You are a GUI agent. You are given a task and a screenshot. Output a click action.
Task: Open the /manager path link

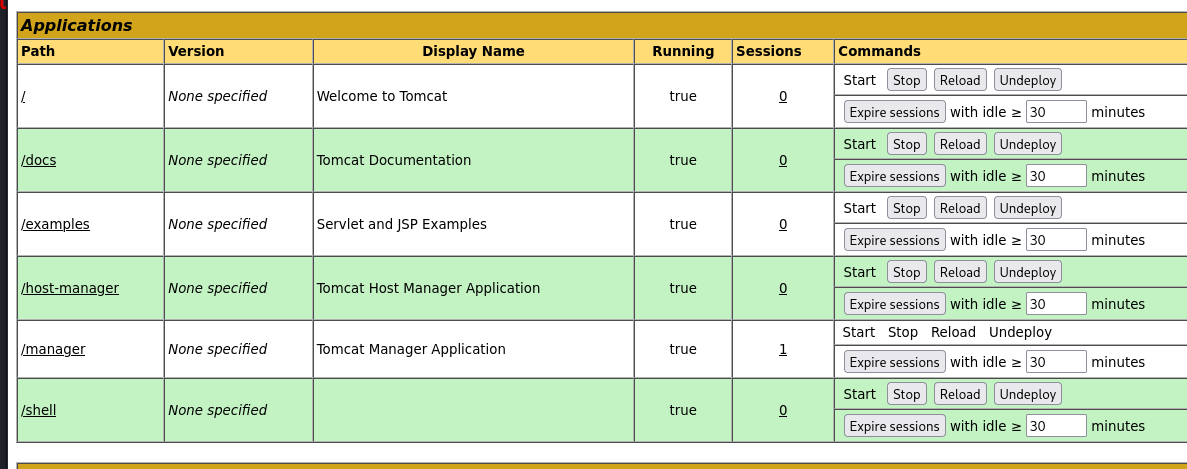click(53, 349)
